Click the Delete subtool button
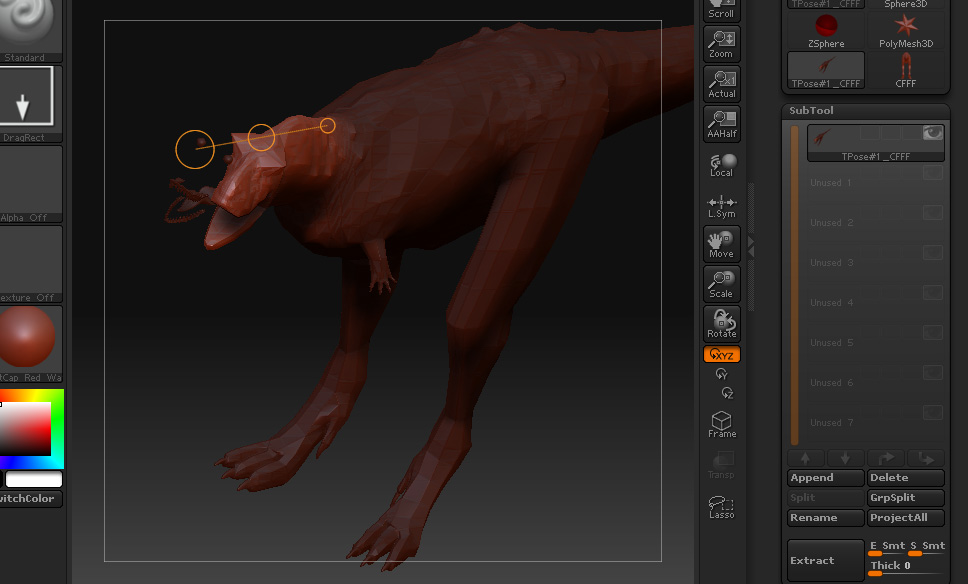Viewport: 968px width, 584px height. (906, 478)
